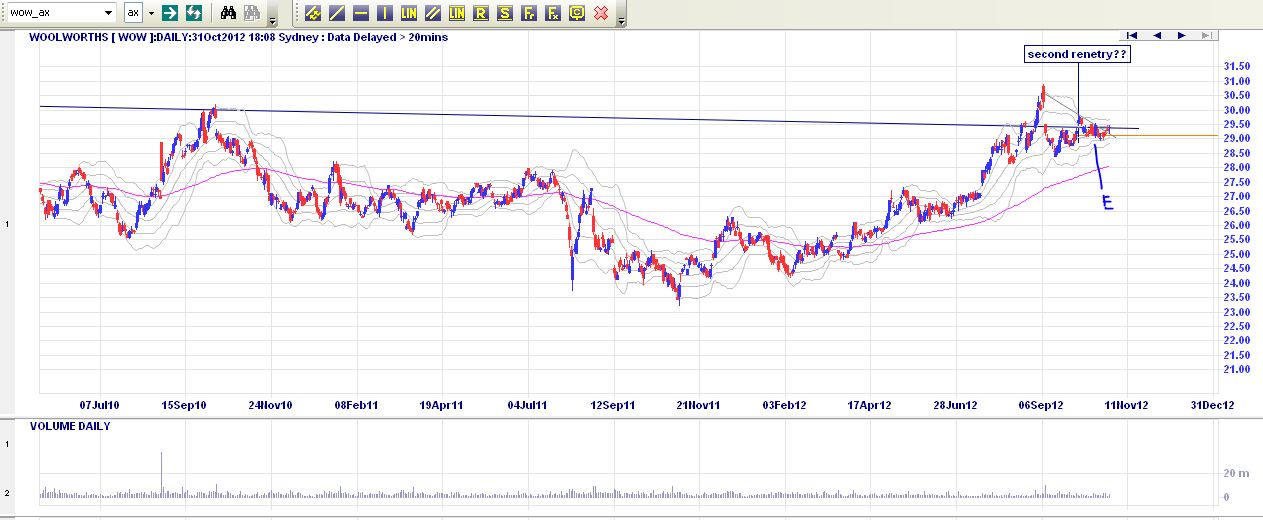
Task: Select the Fr Fibonacci retracement tool
Action: 529,13
